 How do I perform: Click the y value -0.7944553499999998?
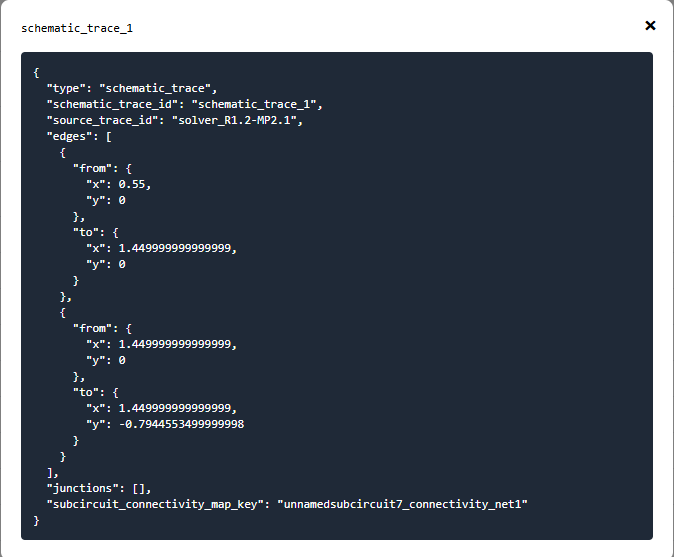[x=181, y=424]
